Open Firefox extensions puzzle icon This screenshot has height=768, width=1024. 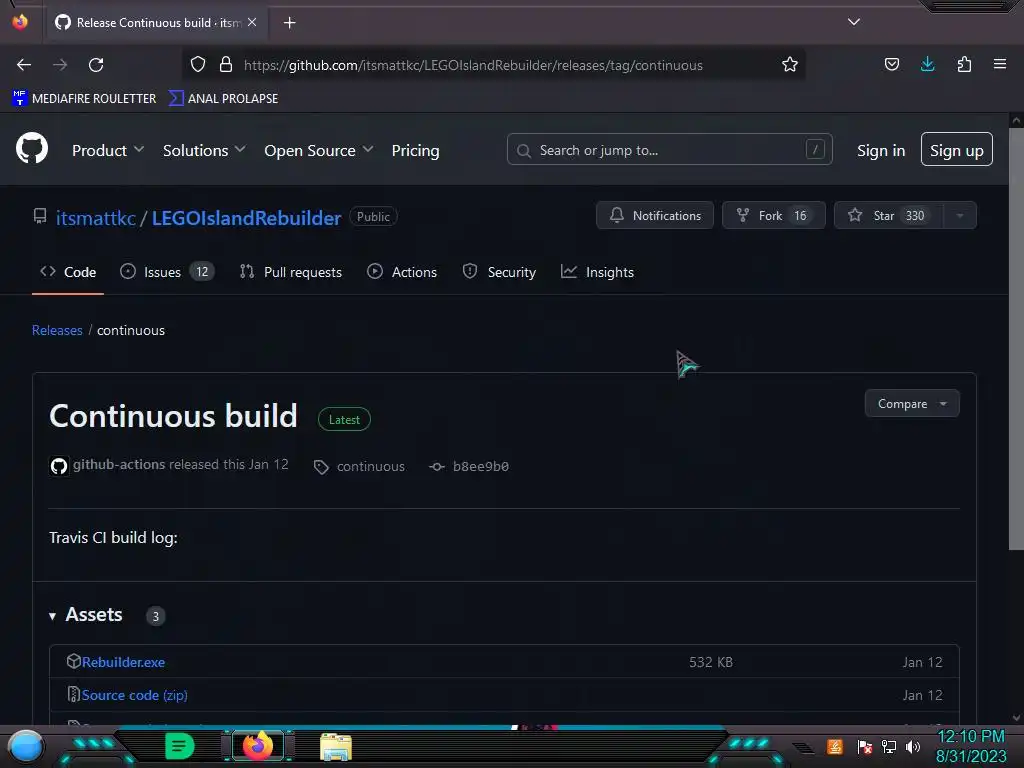964,65
